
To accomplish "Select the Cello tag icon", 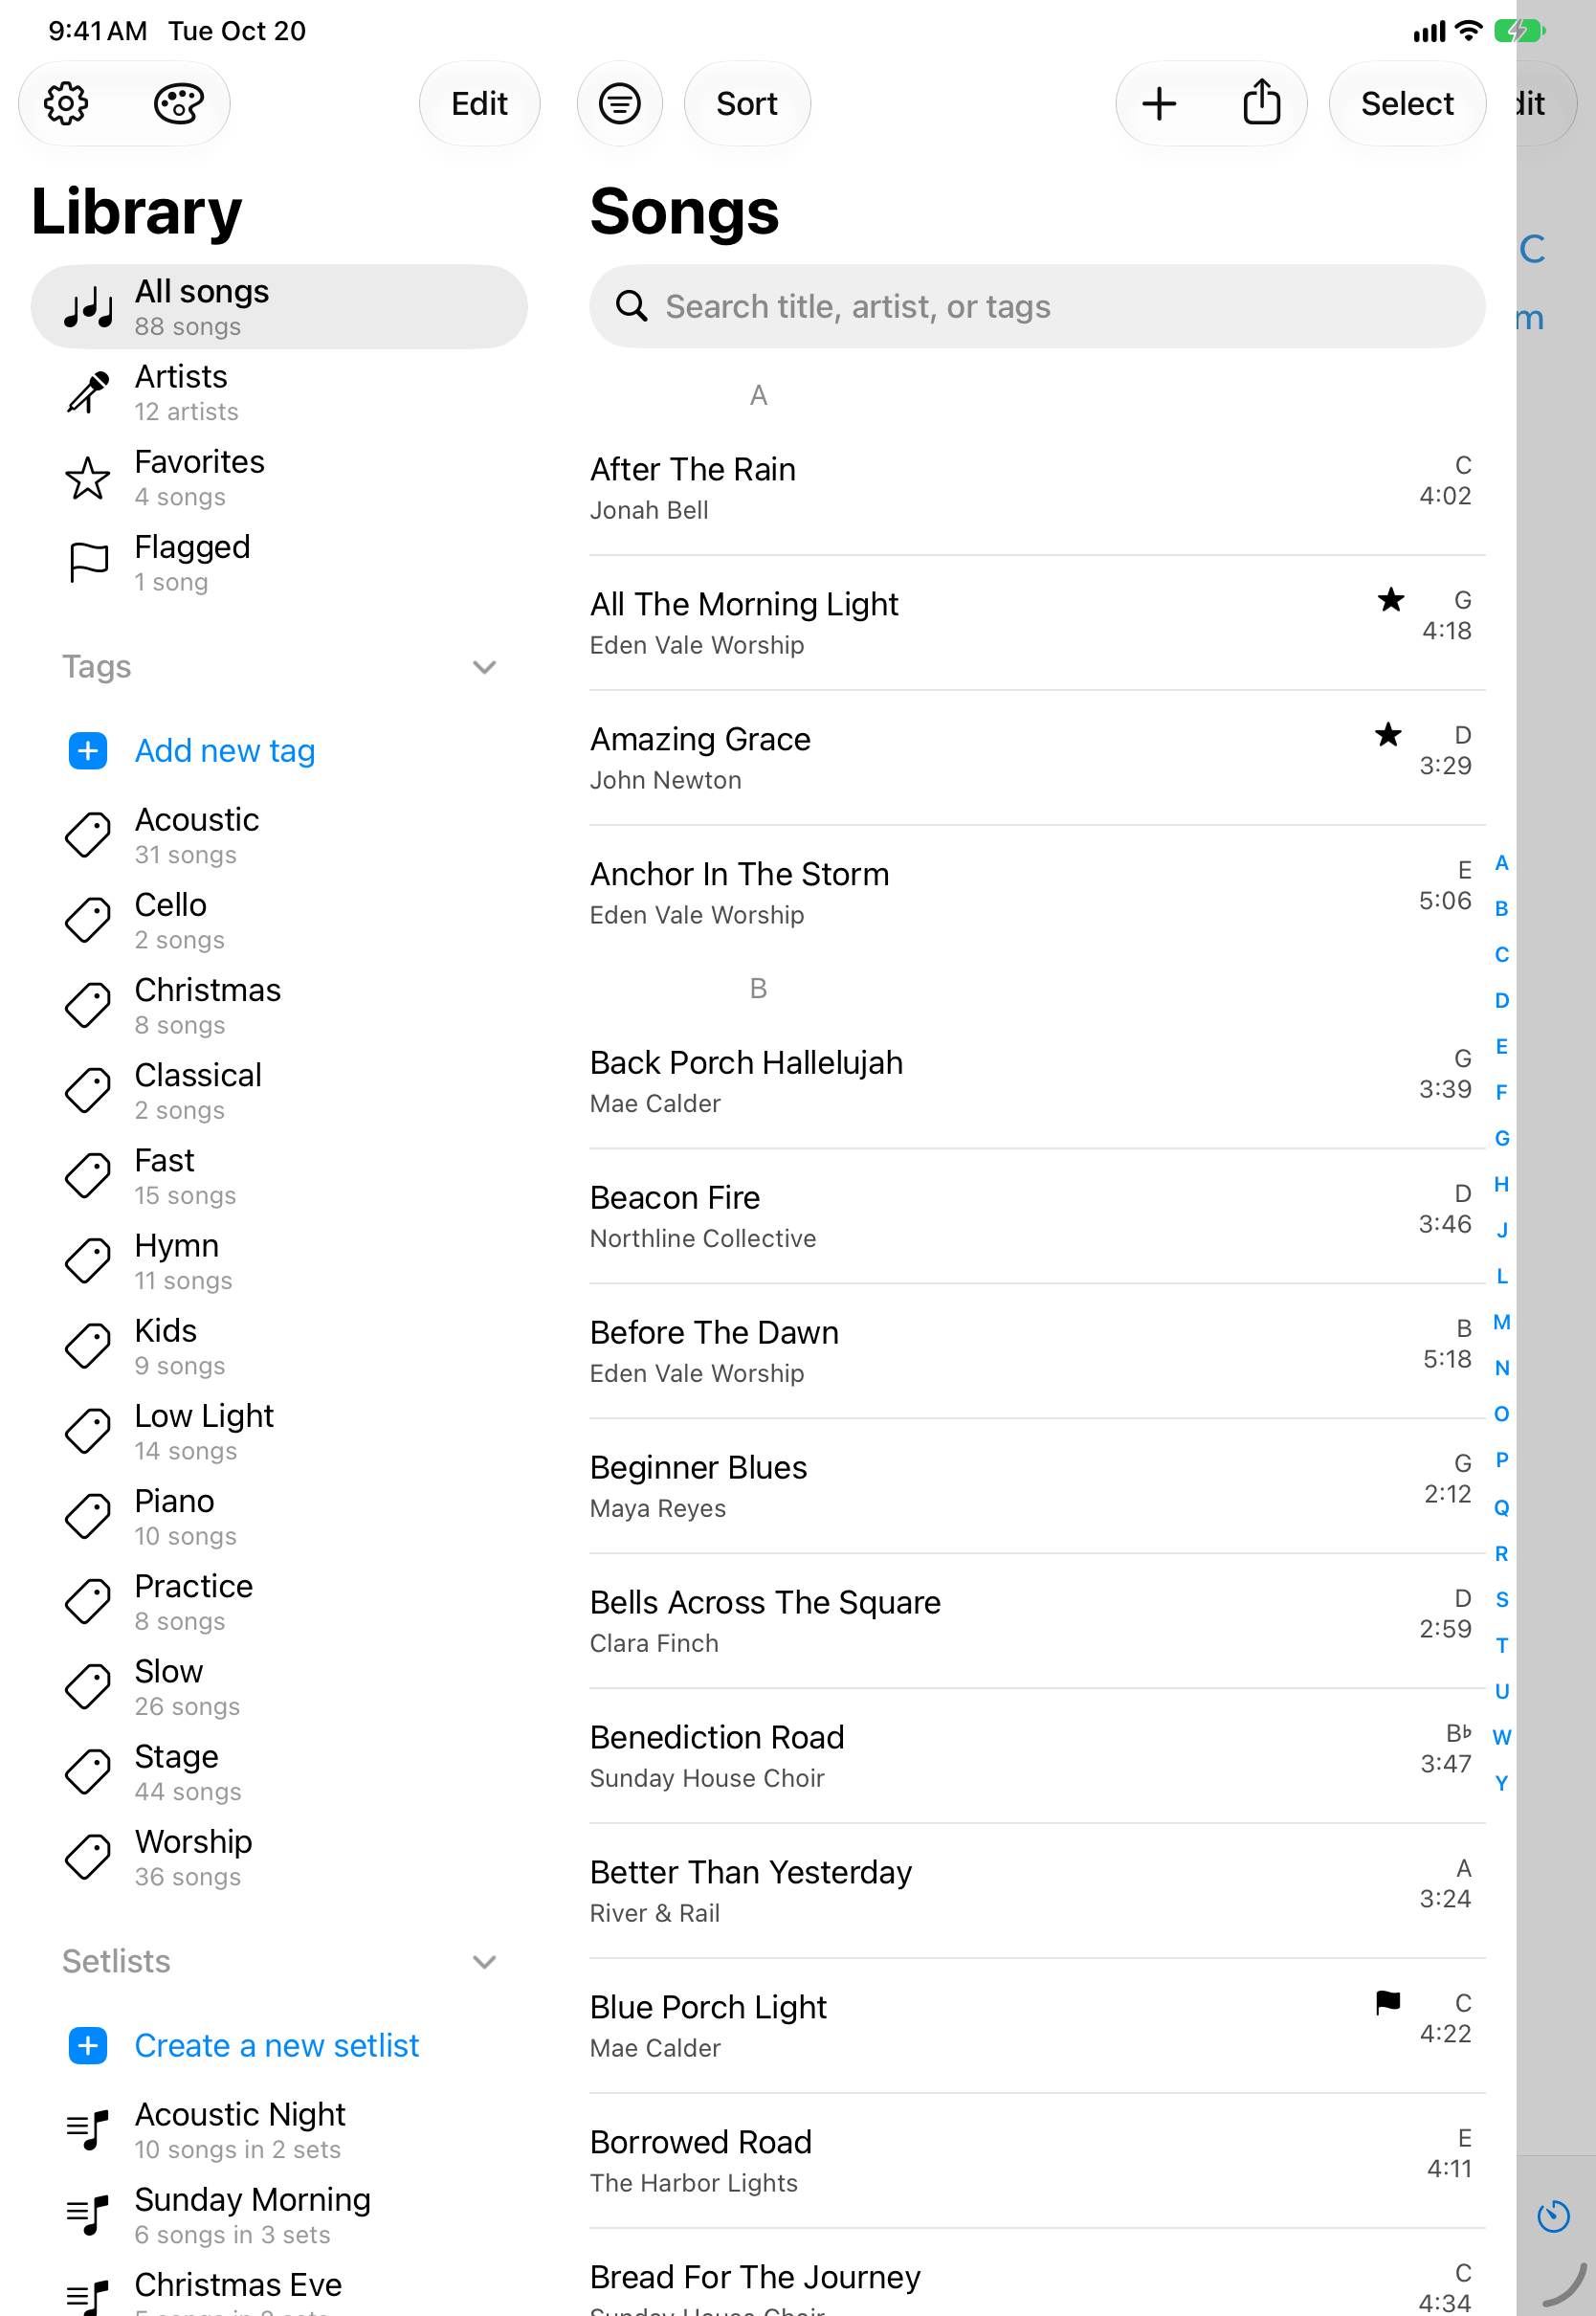I will pyautogui.click(x=88, y=920).
